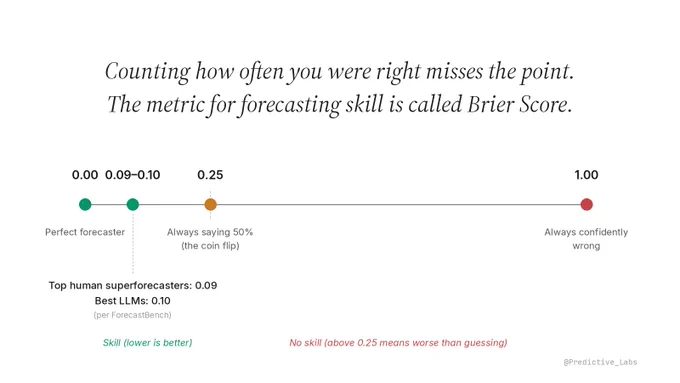680x383 pixels.
Task: Click the red No skill label
Action: (398, 343)
